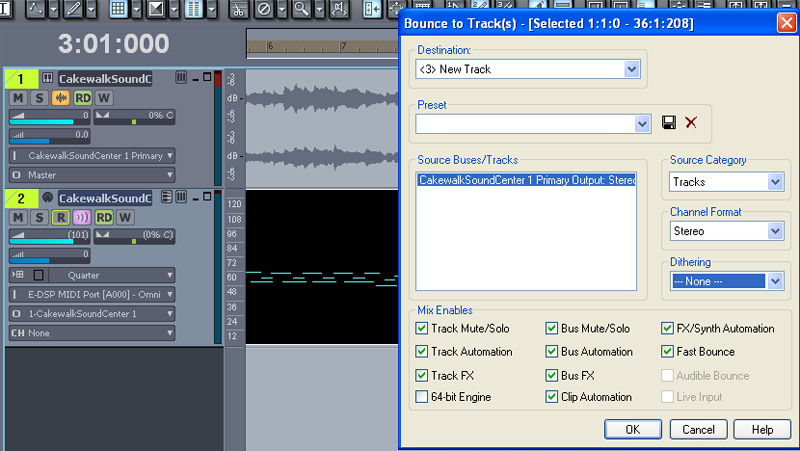This screenshot has height=451, width=800.
Task: Cancel the Bounce to Track(s) dialog
Action: [x=698, y=429]
